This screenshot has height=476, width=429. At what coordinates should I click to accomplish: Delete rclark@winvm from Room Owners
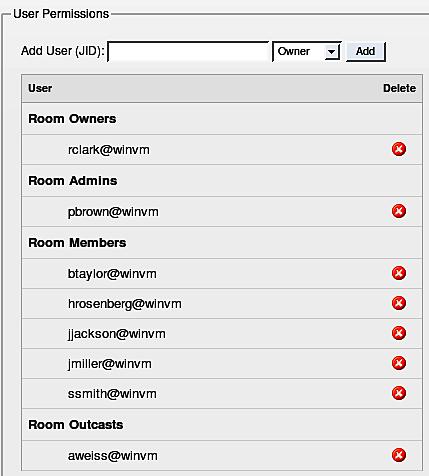coord(399,149)
